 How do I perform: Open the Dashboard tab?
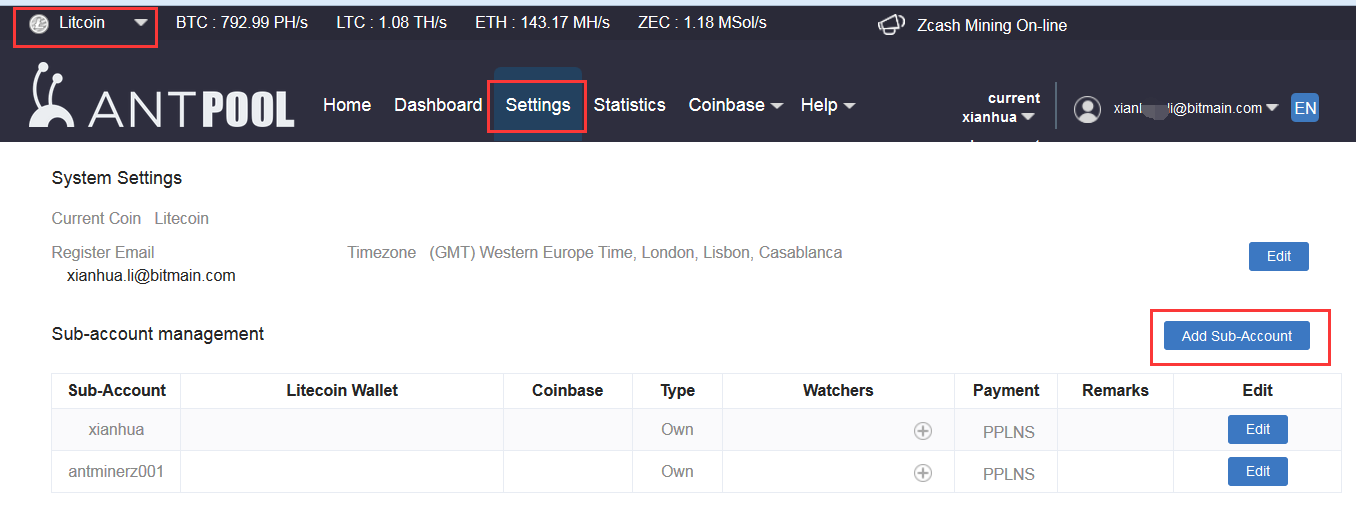click(438, 105)
